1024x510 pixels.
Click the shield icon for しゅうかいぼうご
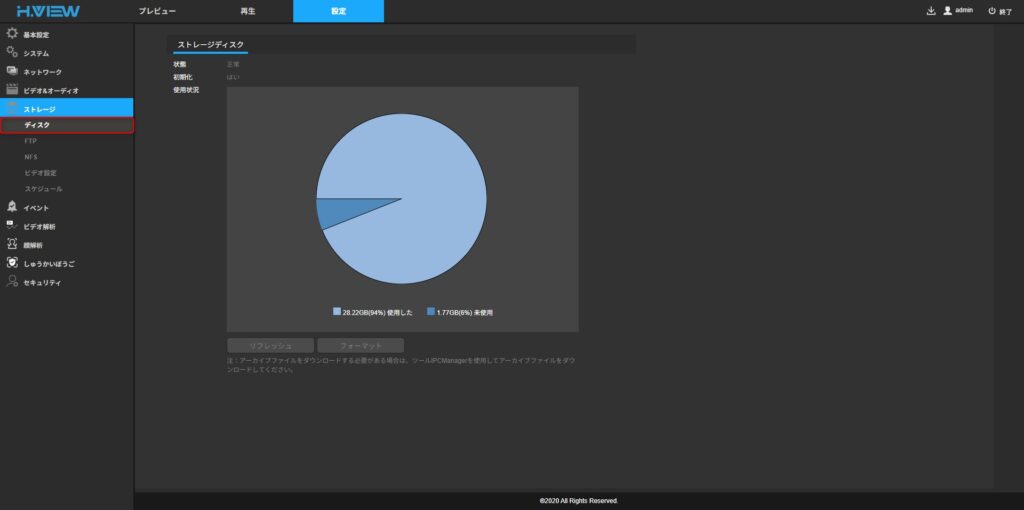point(12,263)
